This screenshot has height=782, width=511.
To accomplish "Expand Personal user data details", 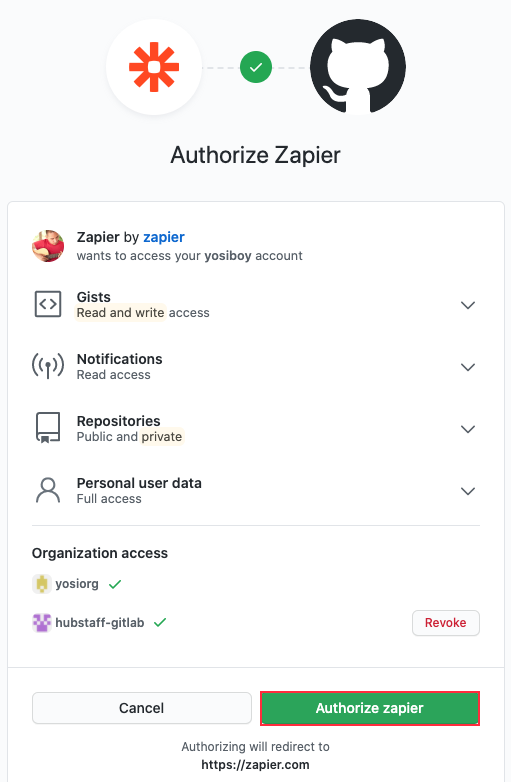I will coord(468,491).
